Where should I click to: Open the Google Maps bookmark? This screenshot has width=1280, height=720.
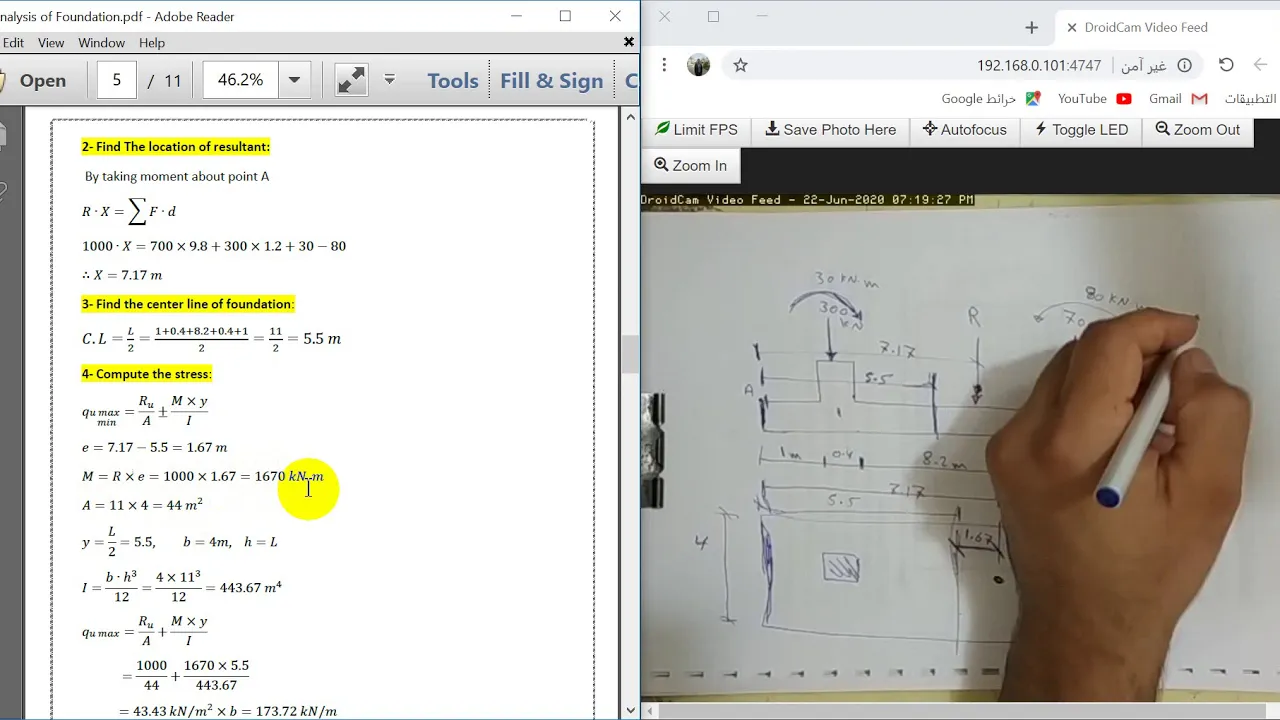[x=991, y=99]
